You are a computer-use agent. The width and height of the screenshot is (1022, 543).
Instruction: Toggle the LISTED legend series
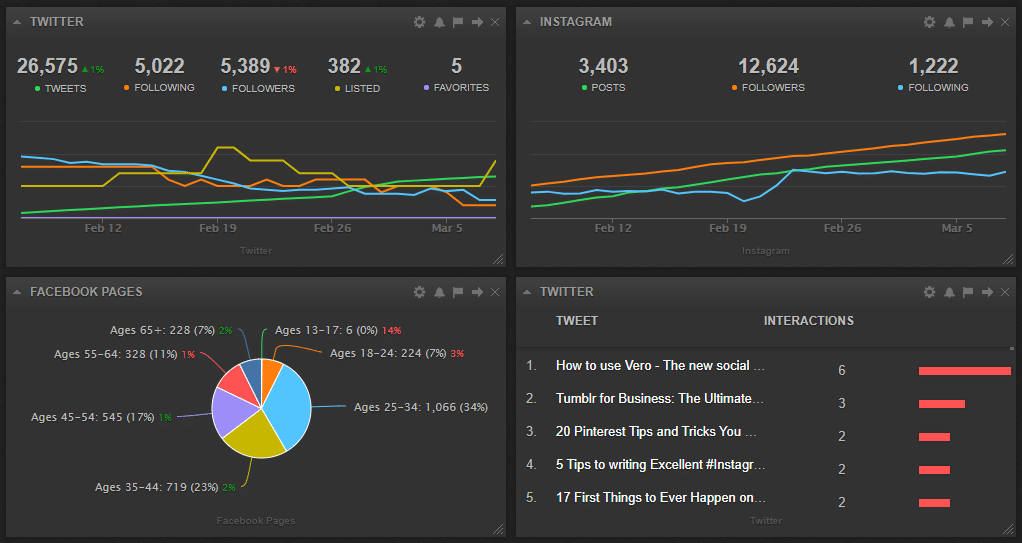click(357, 88)
